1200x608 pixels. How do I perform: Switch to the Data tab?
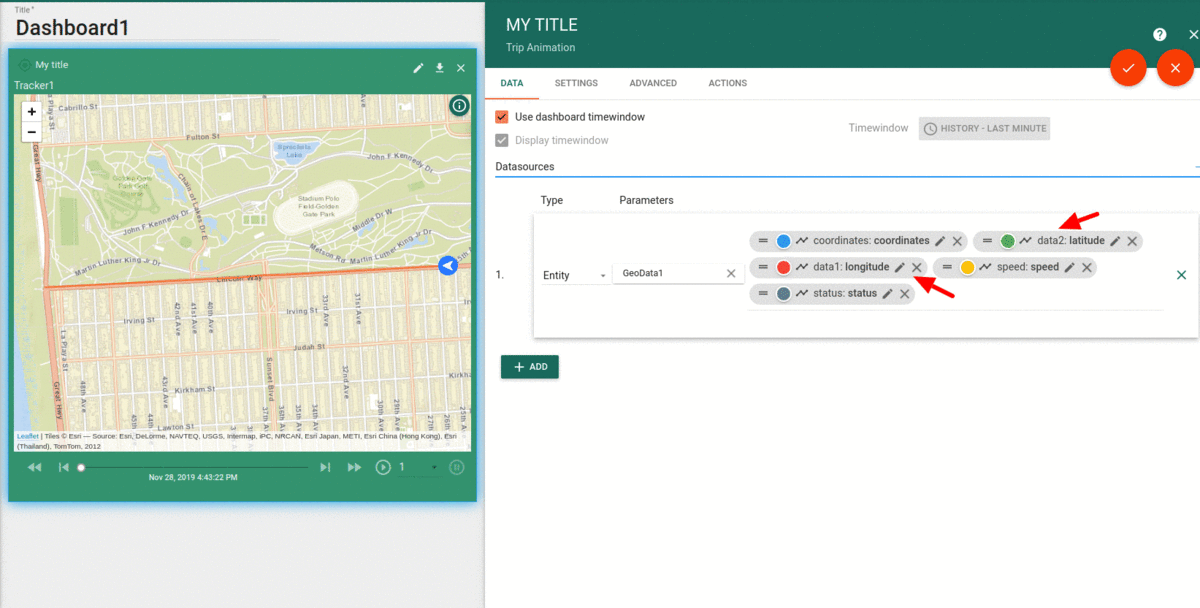512,83
